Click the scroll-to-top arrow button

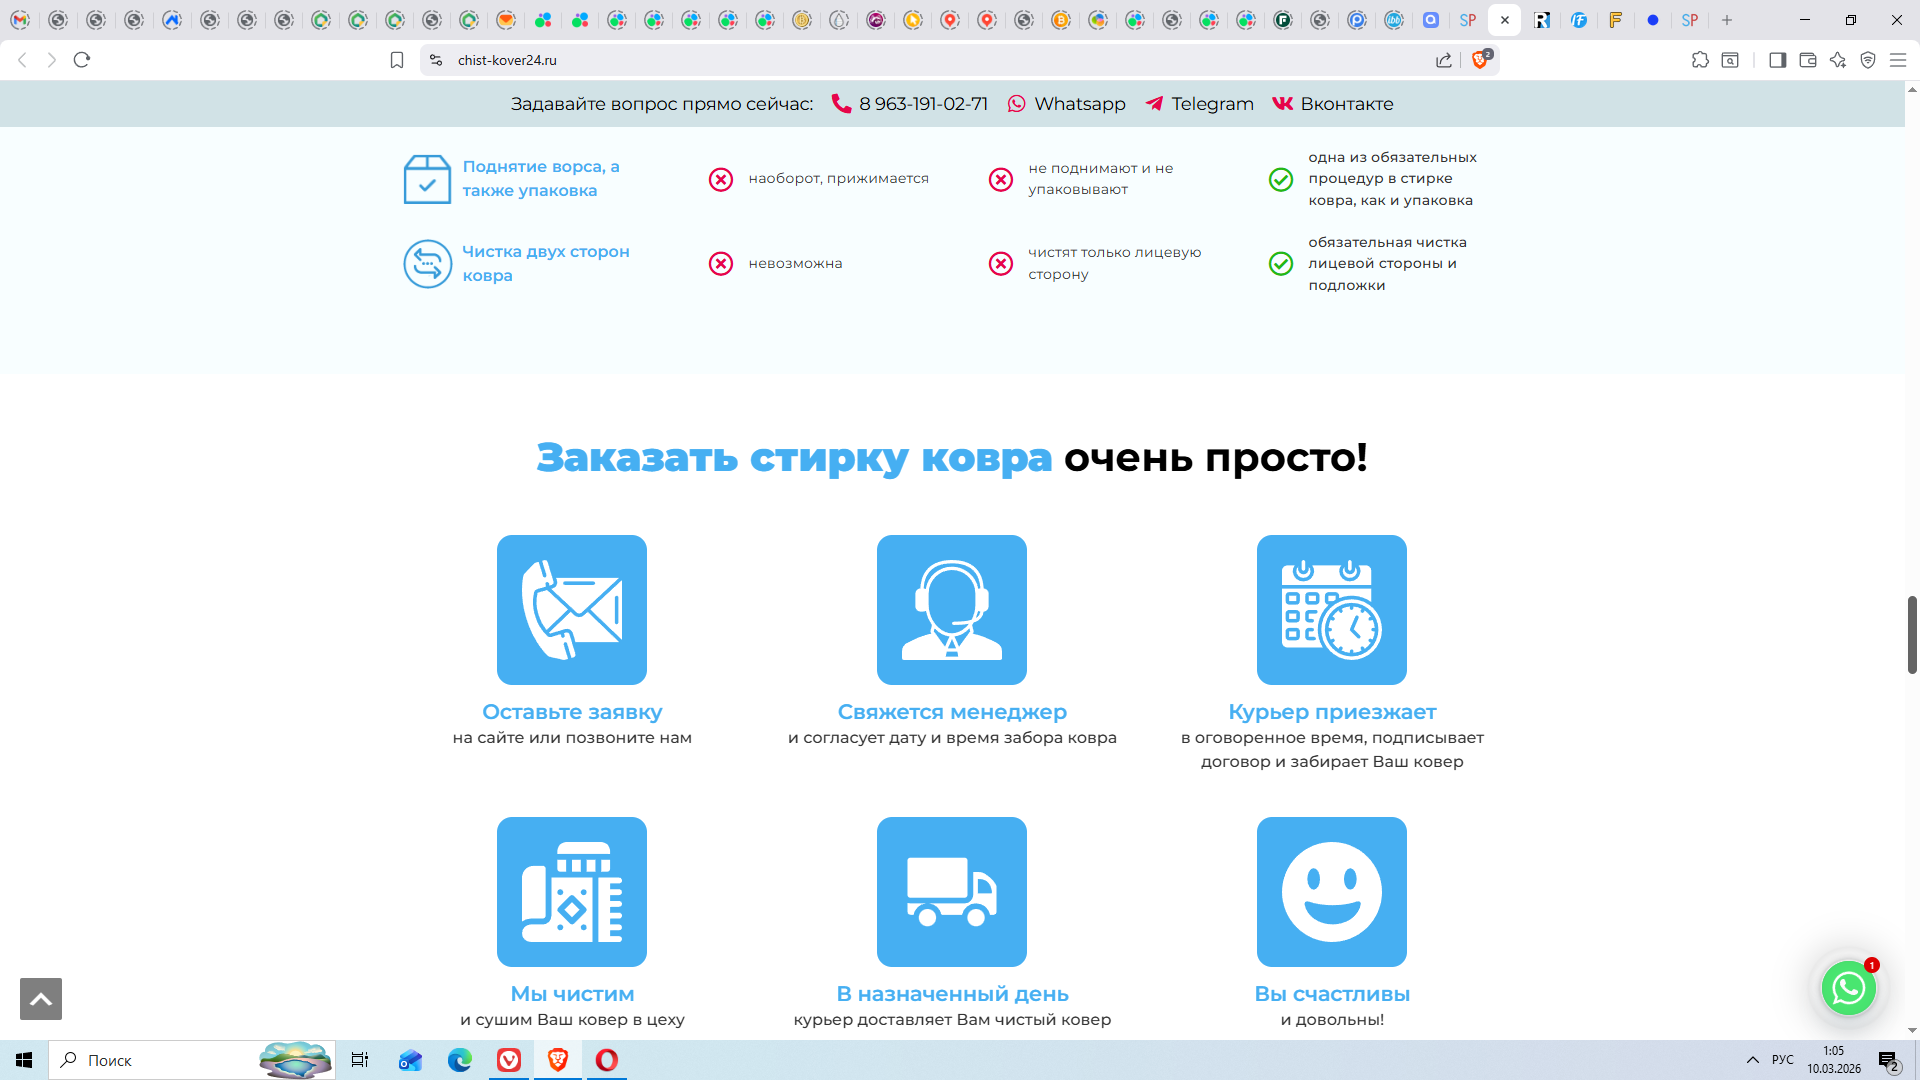tap(41, 999)
